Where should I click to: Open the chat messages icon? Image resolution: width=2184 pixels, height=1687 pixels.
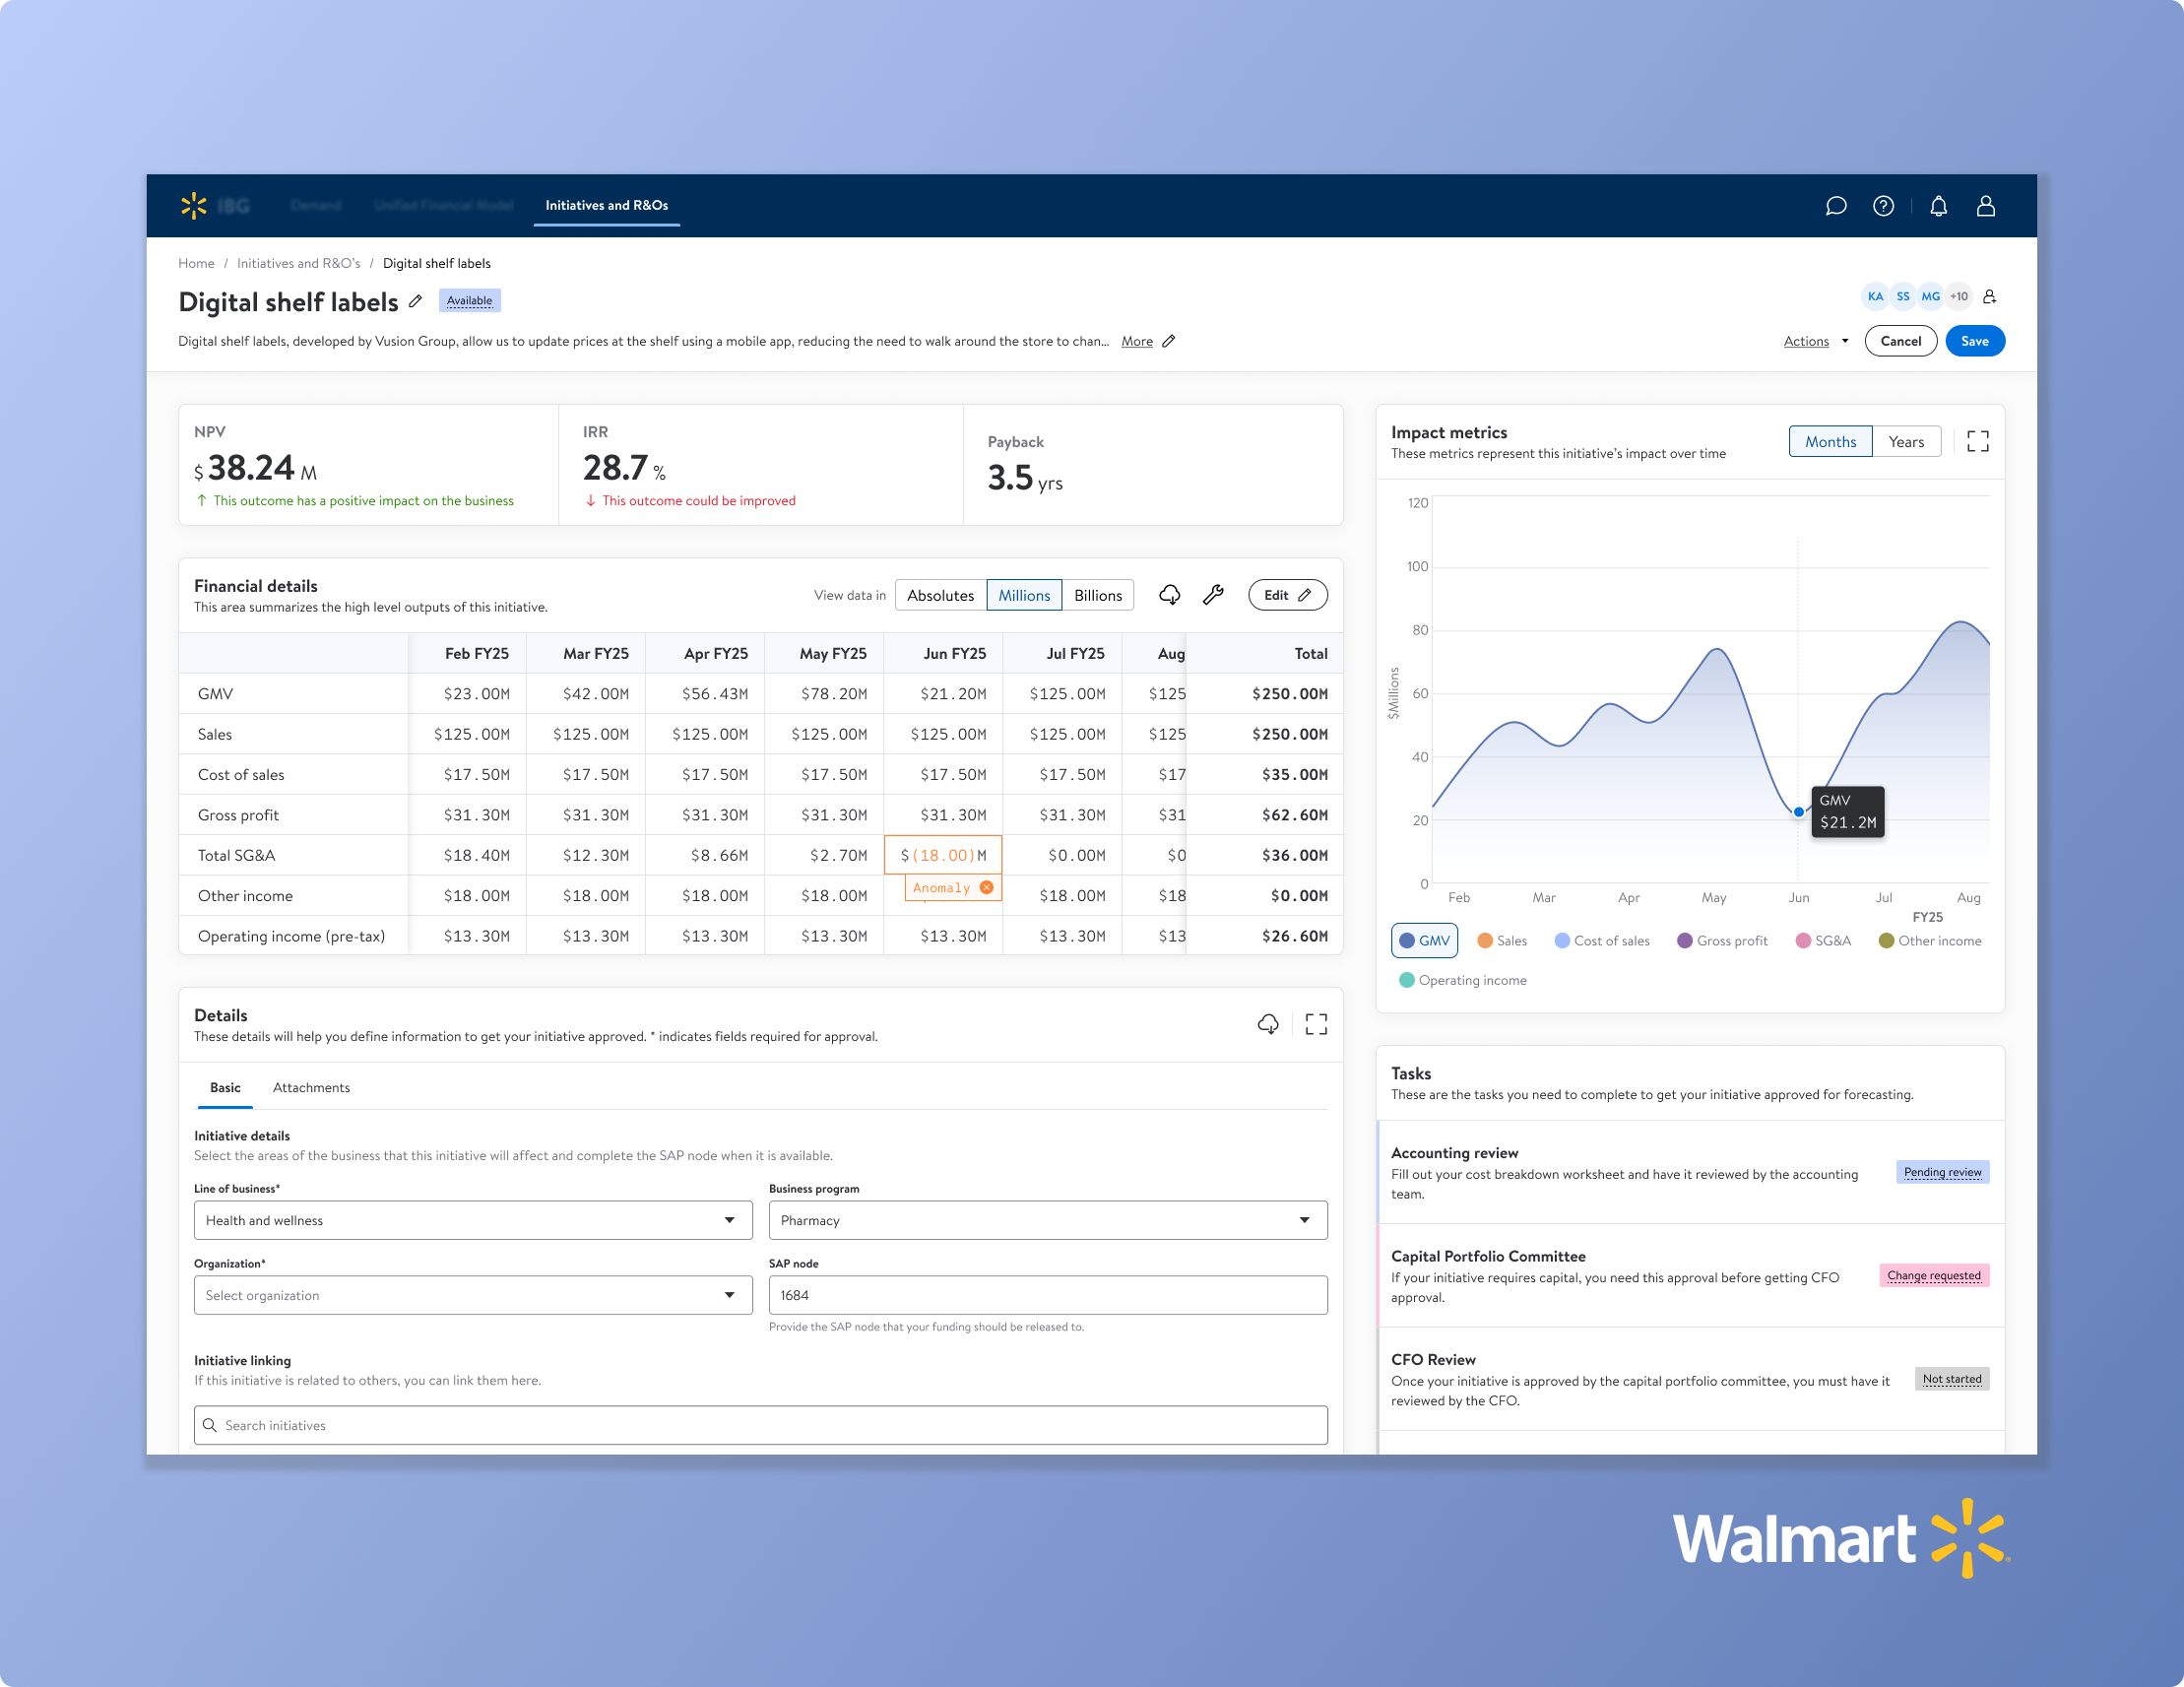coord(1836,206)
